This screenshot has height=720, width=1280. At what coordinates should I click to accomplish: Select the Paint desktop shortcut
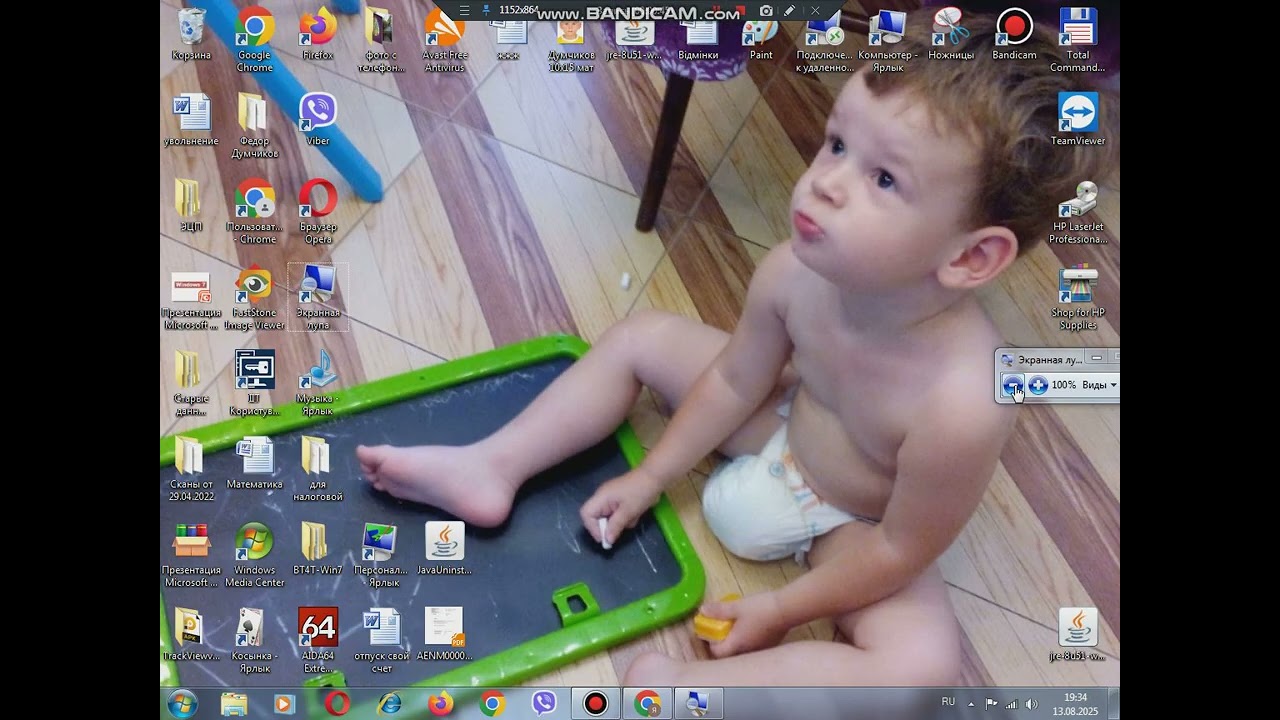point(762,40)
